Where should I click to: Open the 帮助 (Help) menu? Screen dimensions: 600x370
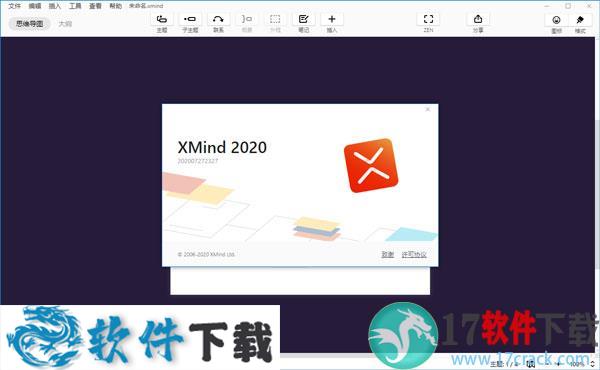[116, 6]
